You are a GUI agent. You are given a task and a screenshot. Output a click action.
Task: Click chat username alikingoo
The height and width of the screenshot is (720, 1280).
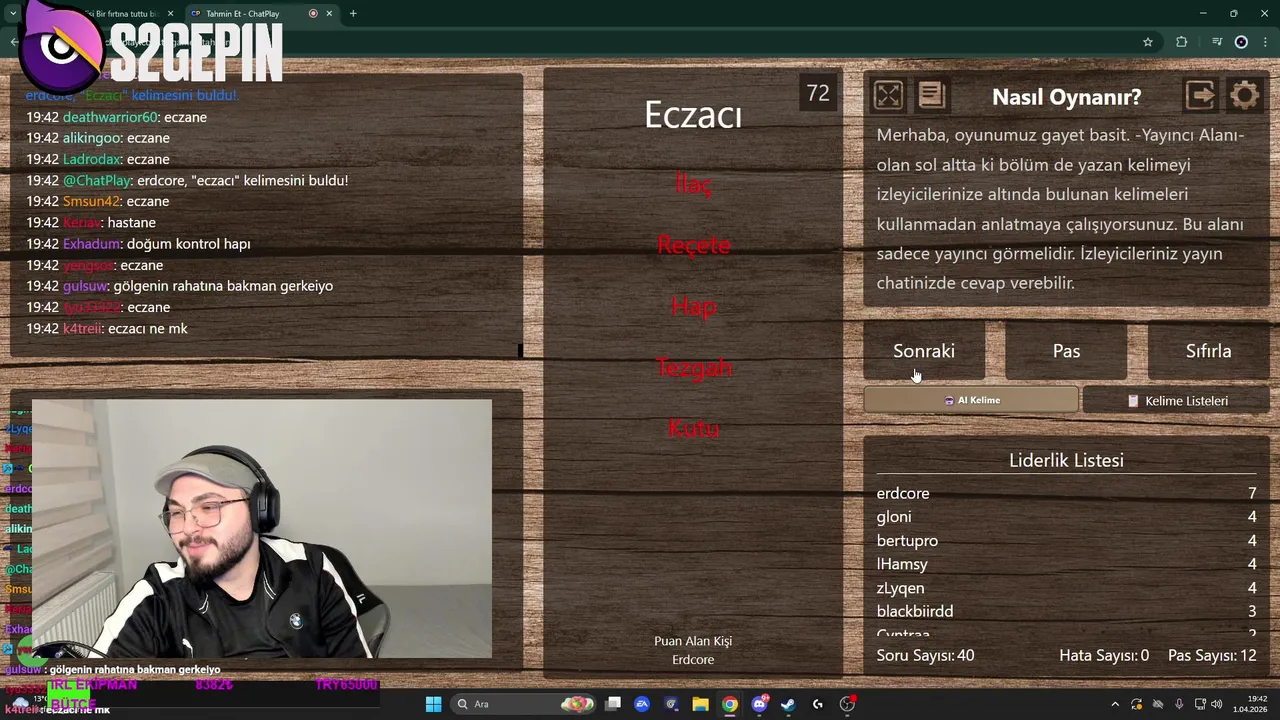[92, 138]
